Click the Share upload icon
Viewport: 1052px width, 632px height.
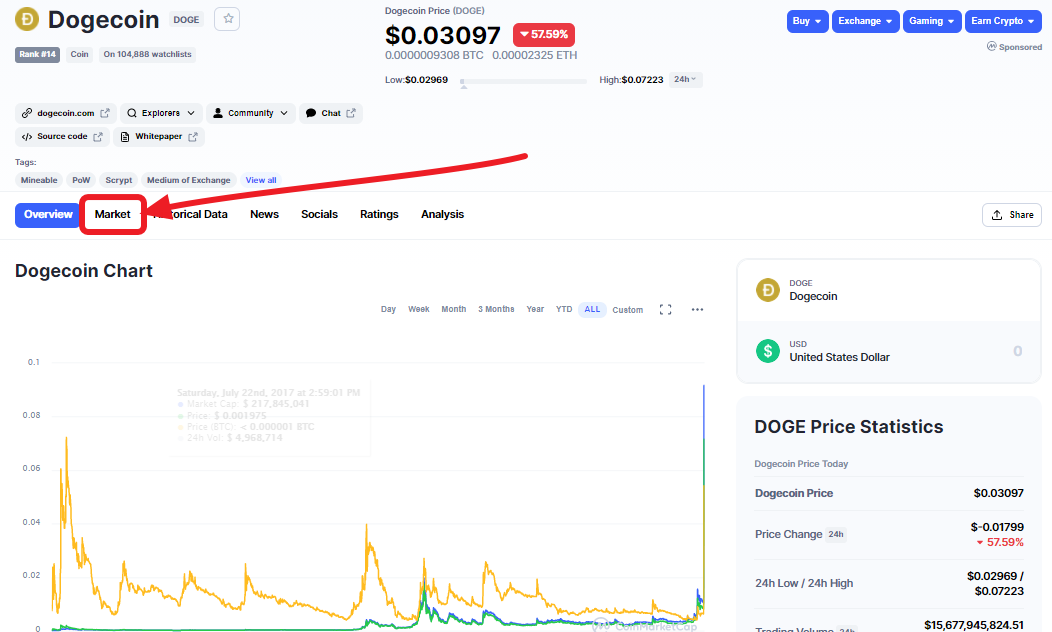997,215
